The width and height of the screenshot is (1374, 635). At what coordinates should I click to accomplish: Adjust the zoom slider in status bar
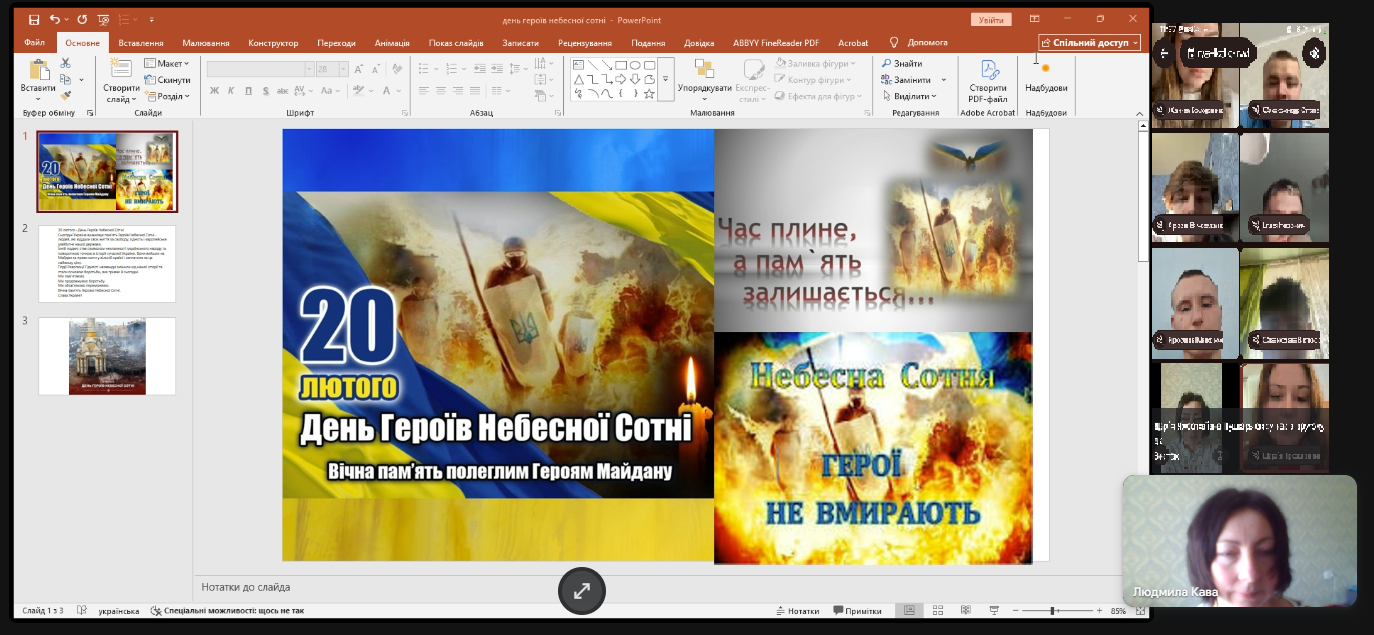pos(1052,611)
